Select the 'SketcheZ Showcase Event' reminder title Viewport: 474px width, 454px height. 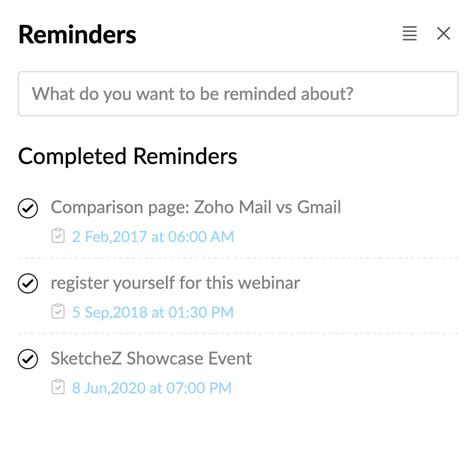coord(151,358)
